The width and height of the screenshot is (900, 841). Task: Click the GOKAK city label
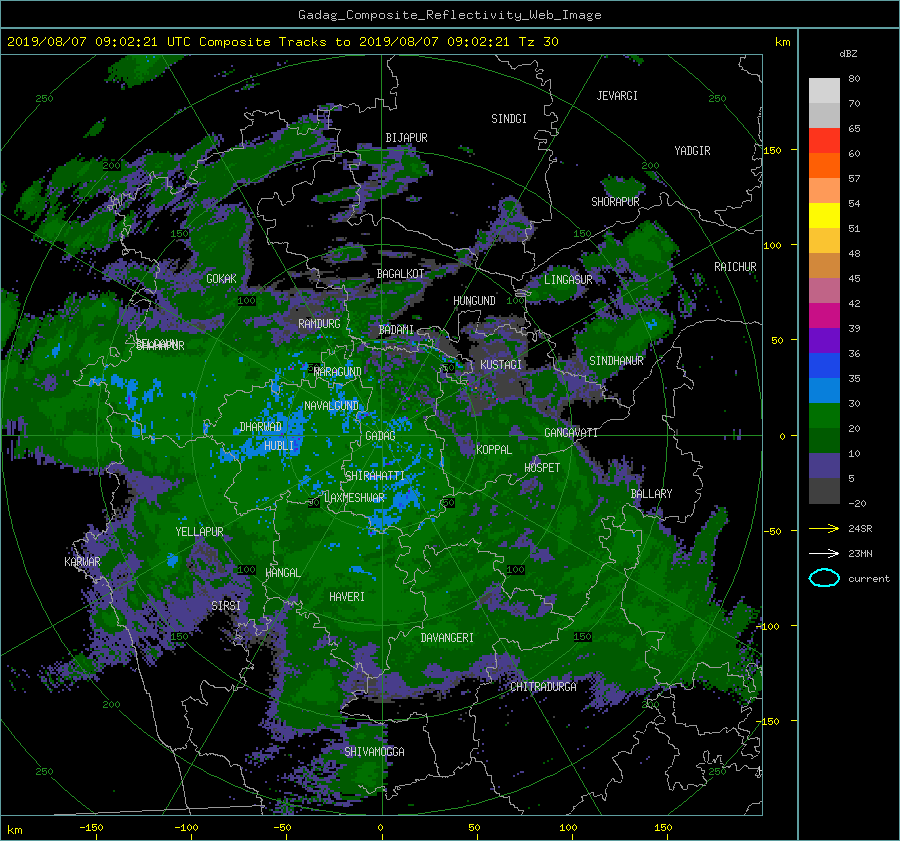pyautogui.click(x=221, y=278)
